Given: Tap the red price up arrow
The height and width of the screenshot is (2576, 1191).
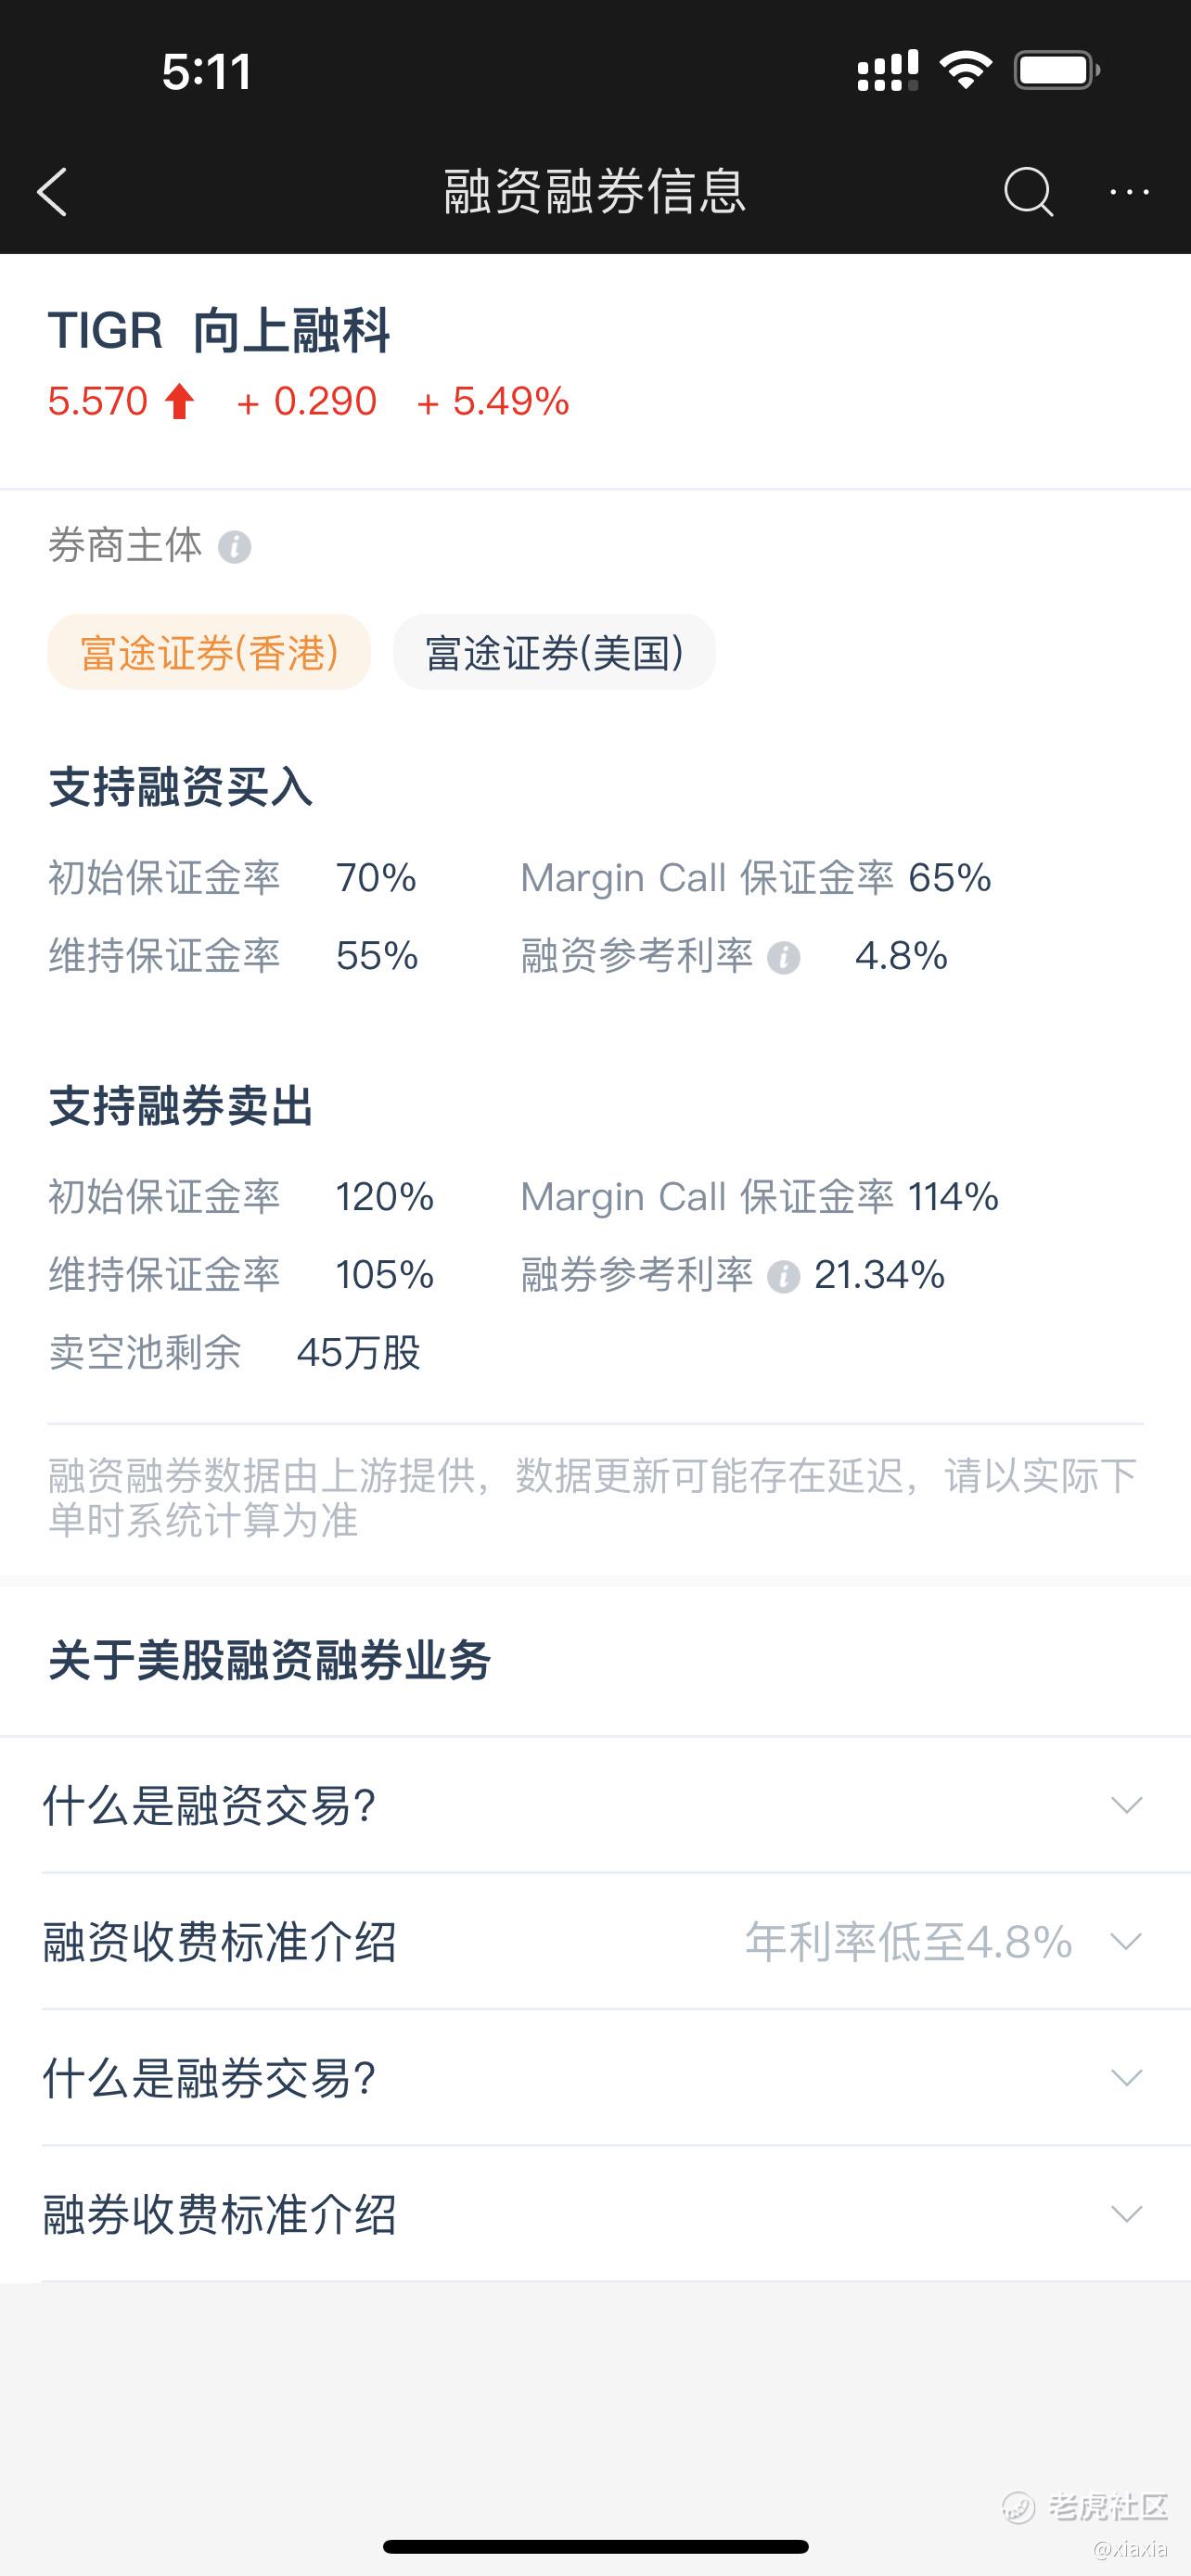Looking at the screenshot, I should pos(180,402).
